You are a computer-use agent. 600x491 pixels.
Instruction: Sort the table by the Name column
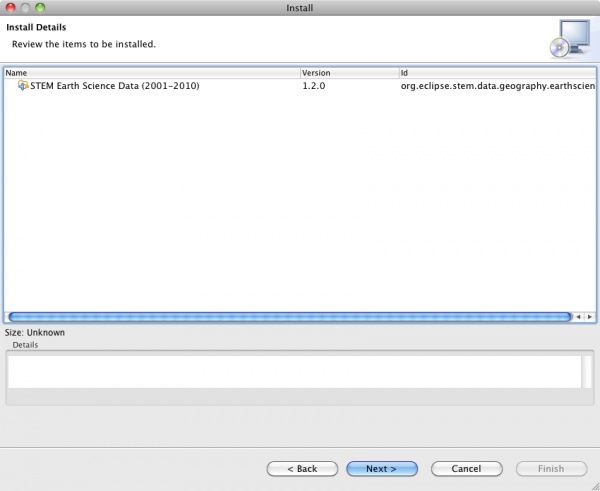click(150, 73)
